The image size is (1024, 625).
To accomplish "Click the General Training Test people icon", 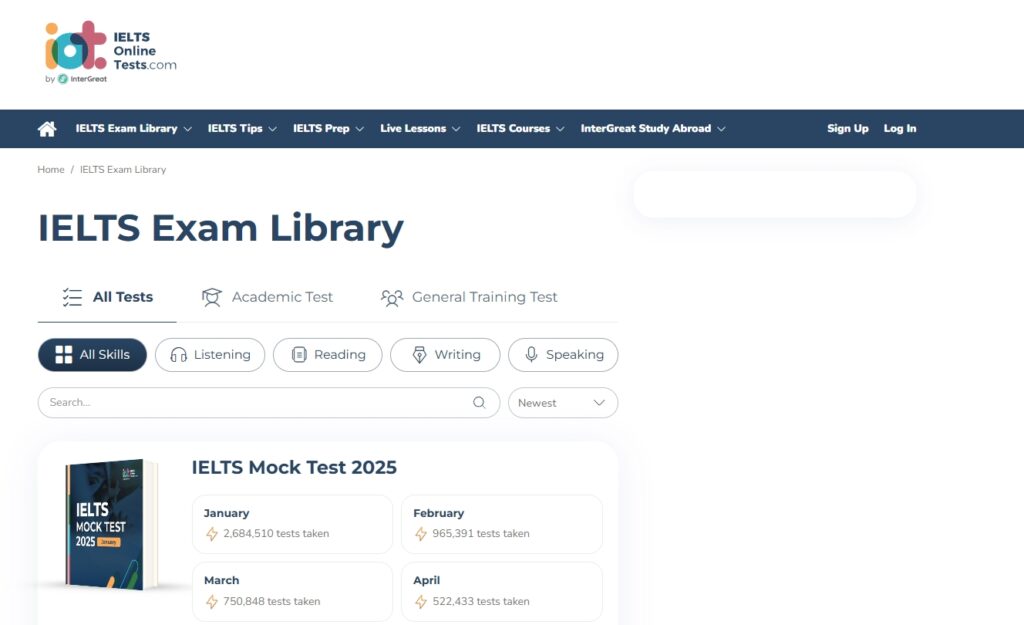I will click(x=392, y=298).
